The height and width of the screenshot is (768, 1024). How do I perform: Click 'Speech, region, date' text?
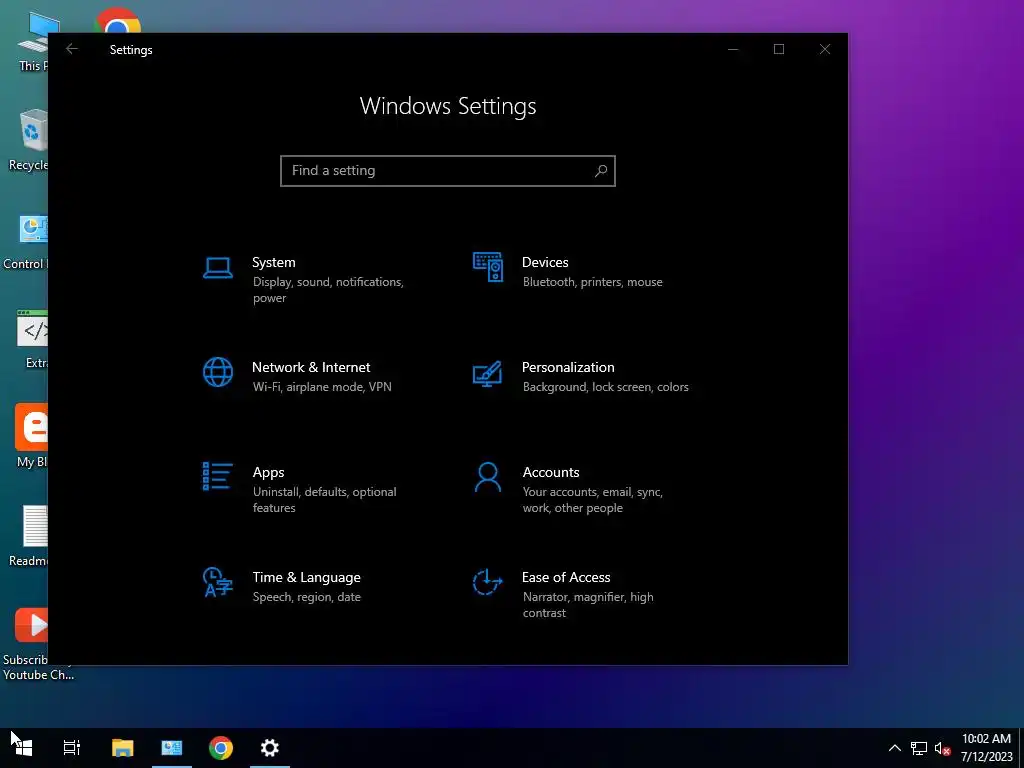pyautogui.click(x=306, y=597)
